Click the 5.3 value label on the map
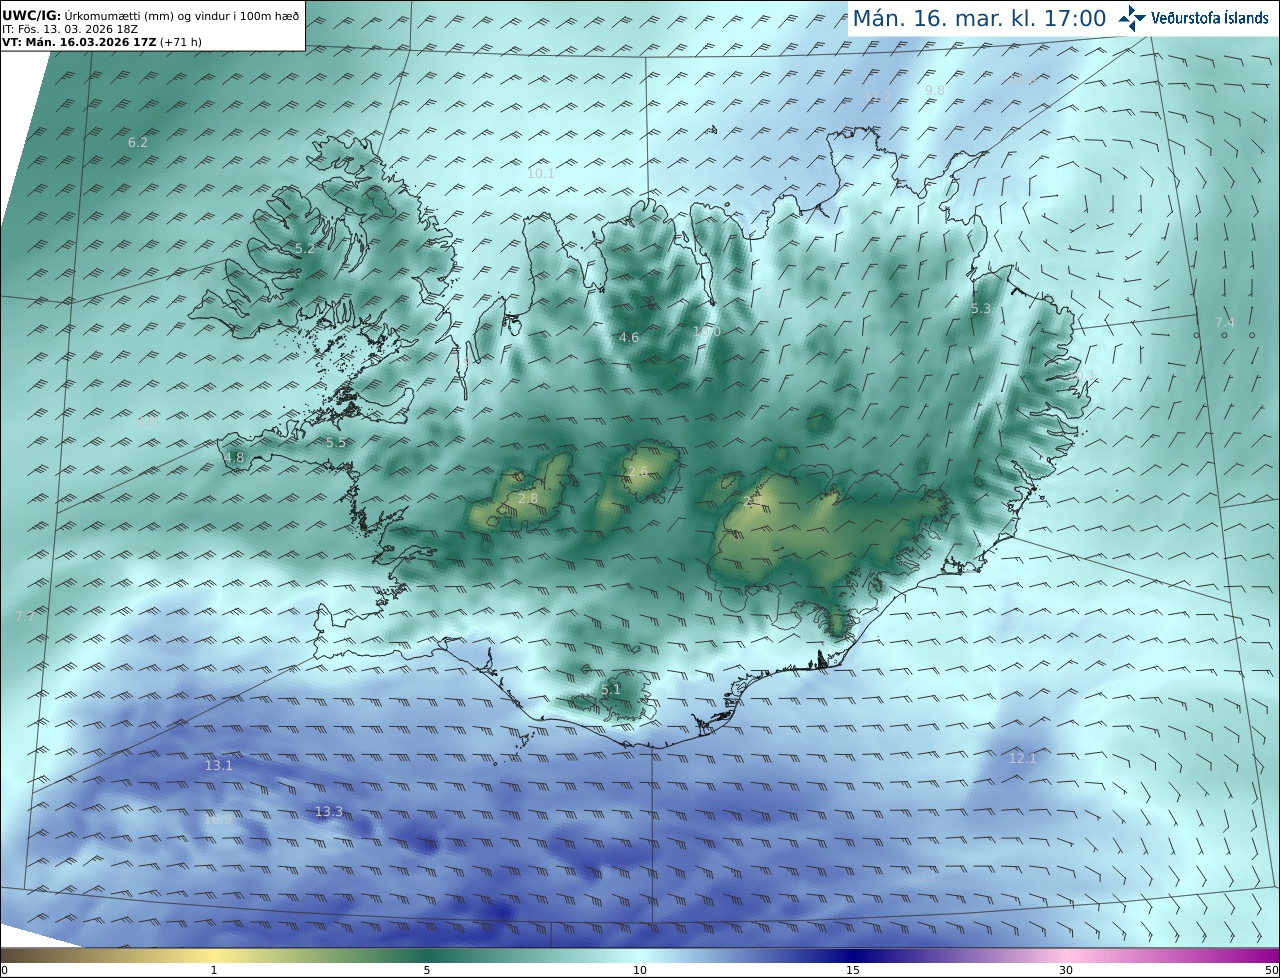This screenshot has height=978, width=1280. coord(981,309)
